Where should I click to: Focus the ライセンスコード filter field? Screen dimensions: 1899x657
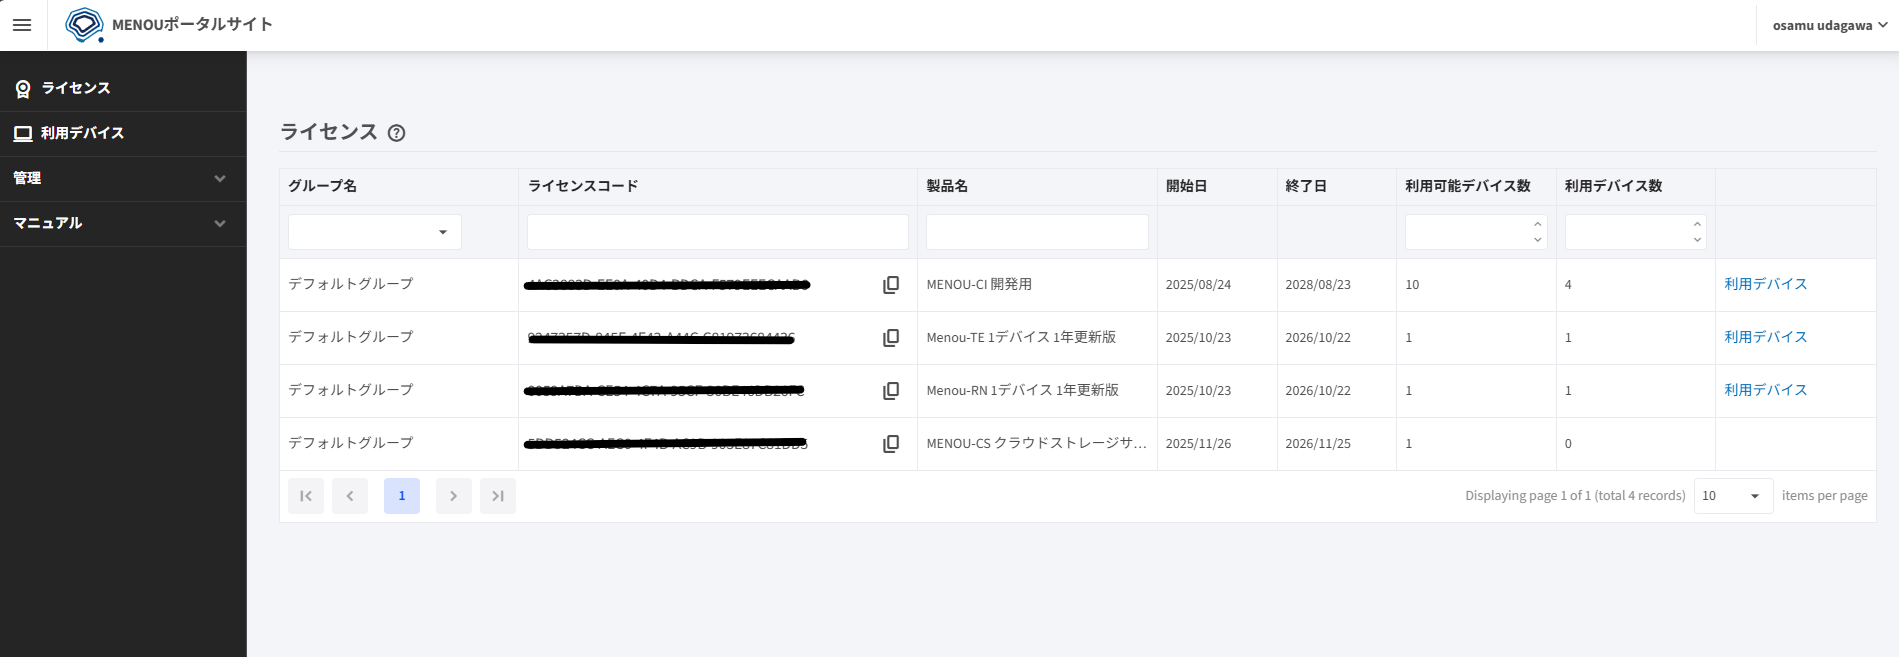click(x=717, y=232)
